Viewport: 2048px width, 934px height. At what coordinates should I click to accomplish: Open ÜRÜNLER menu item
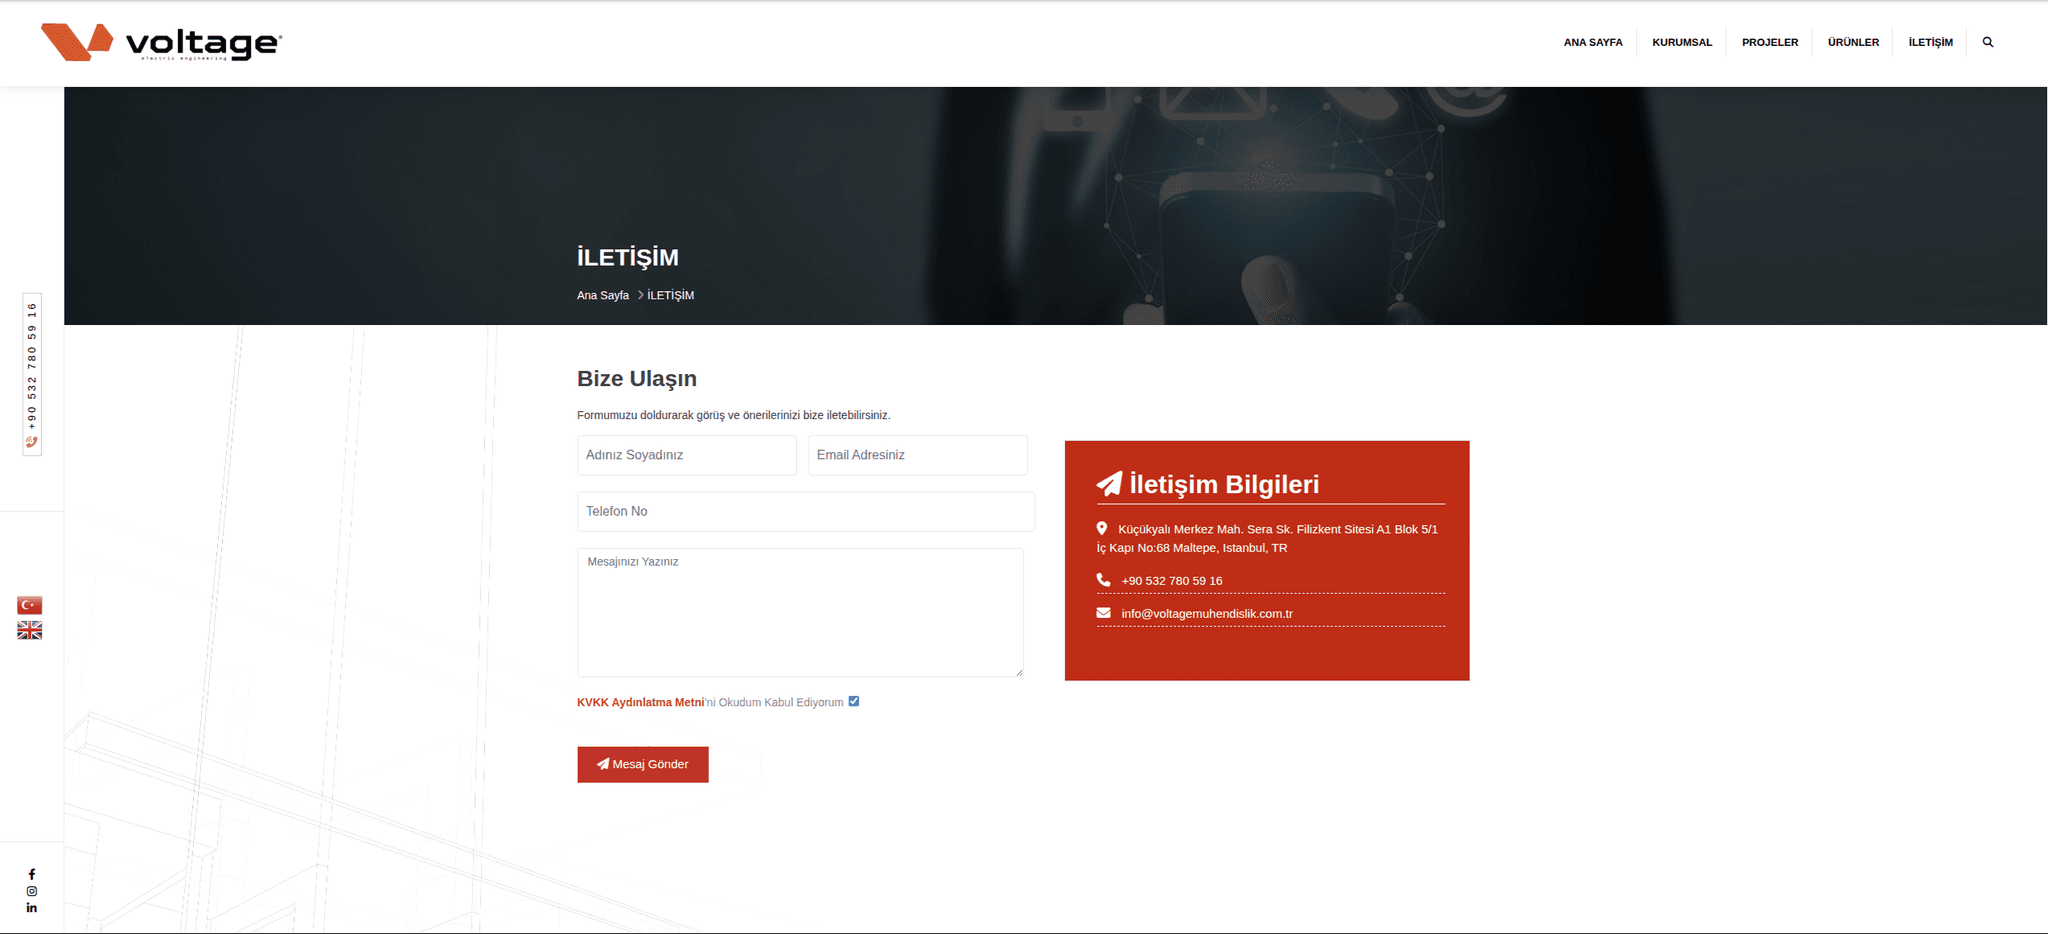[x=1853, y=42]
